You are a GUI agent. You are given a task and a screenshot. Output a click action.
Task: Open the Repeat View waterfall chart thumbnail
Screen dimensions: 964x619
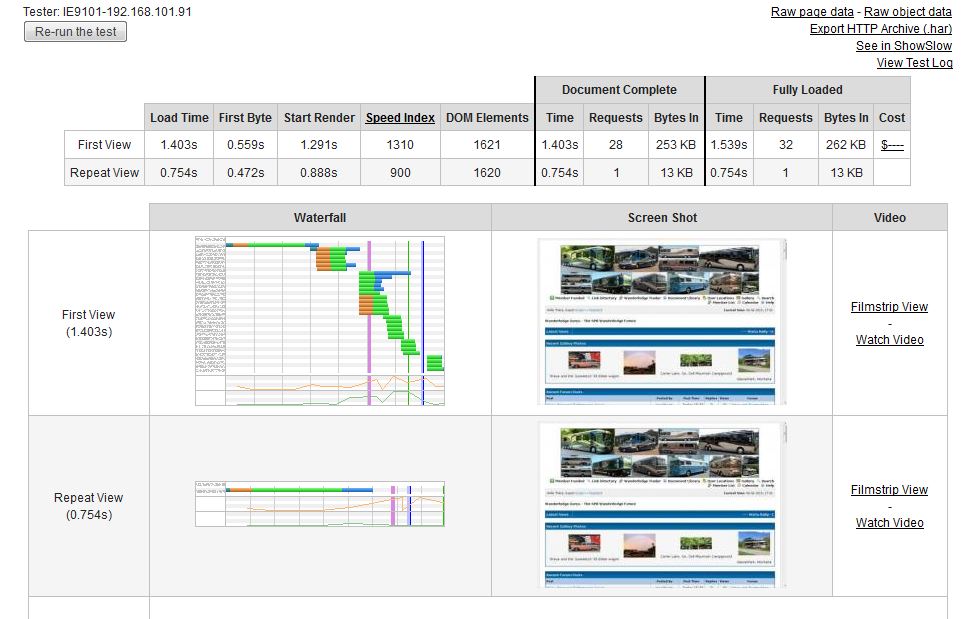[320, 504]
